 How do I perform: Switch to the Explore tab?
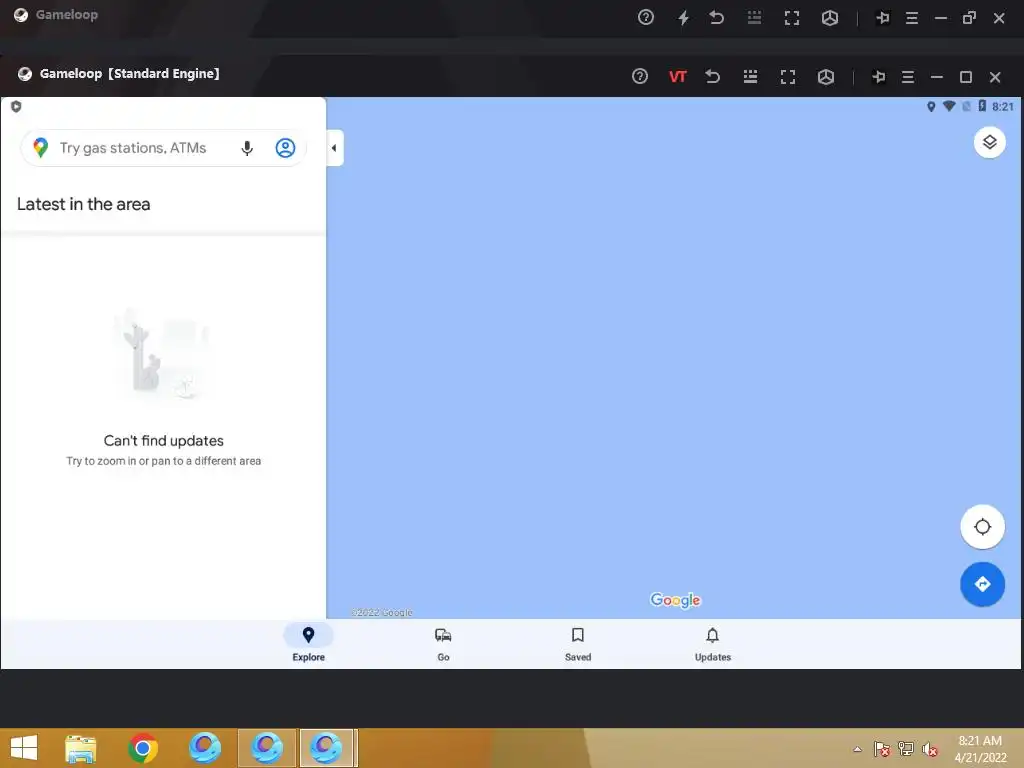click(x=308, y=644)
